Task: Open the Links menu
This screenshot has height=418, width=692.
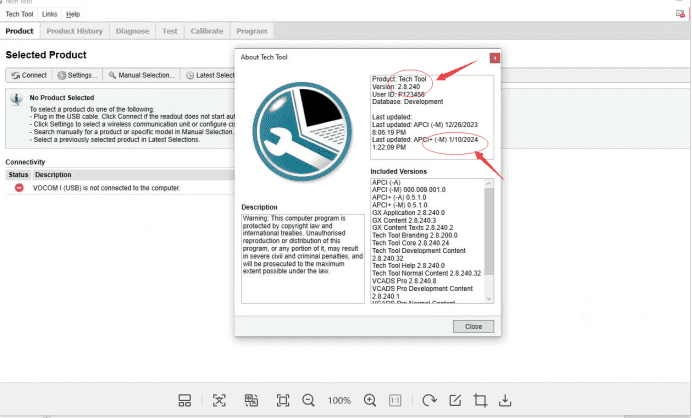Action: coord(49,14)
